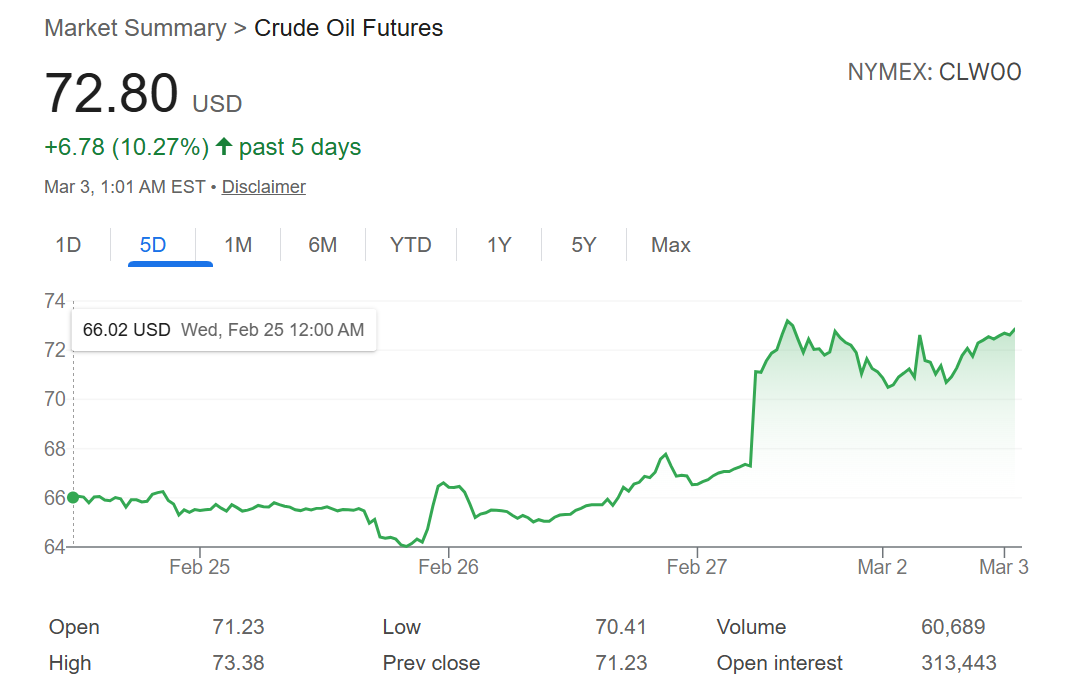Click the NYMEX: CLW00 ticker label
Viewport: 1065px width, 690px height.
[934, 72]
